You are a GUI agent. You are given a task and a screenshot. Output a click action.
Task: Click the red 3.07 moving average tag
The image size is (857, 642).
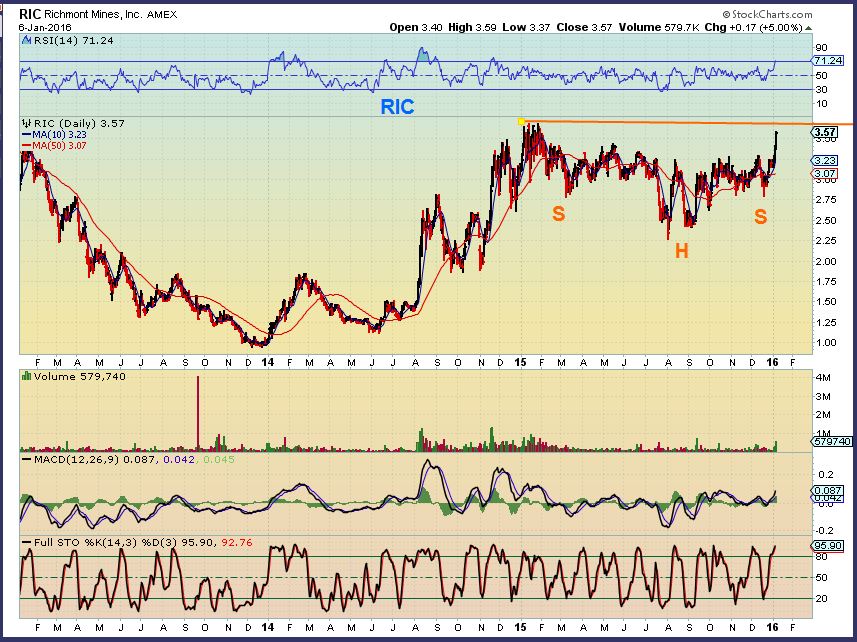[x=825, y=174]
